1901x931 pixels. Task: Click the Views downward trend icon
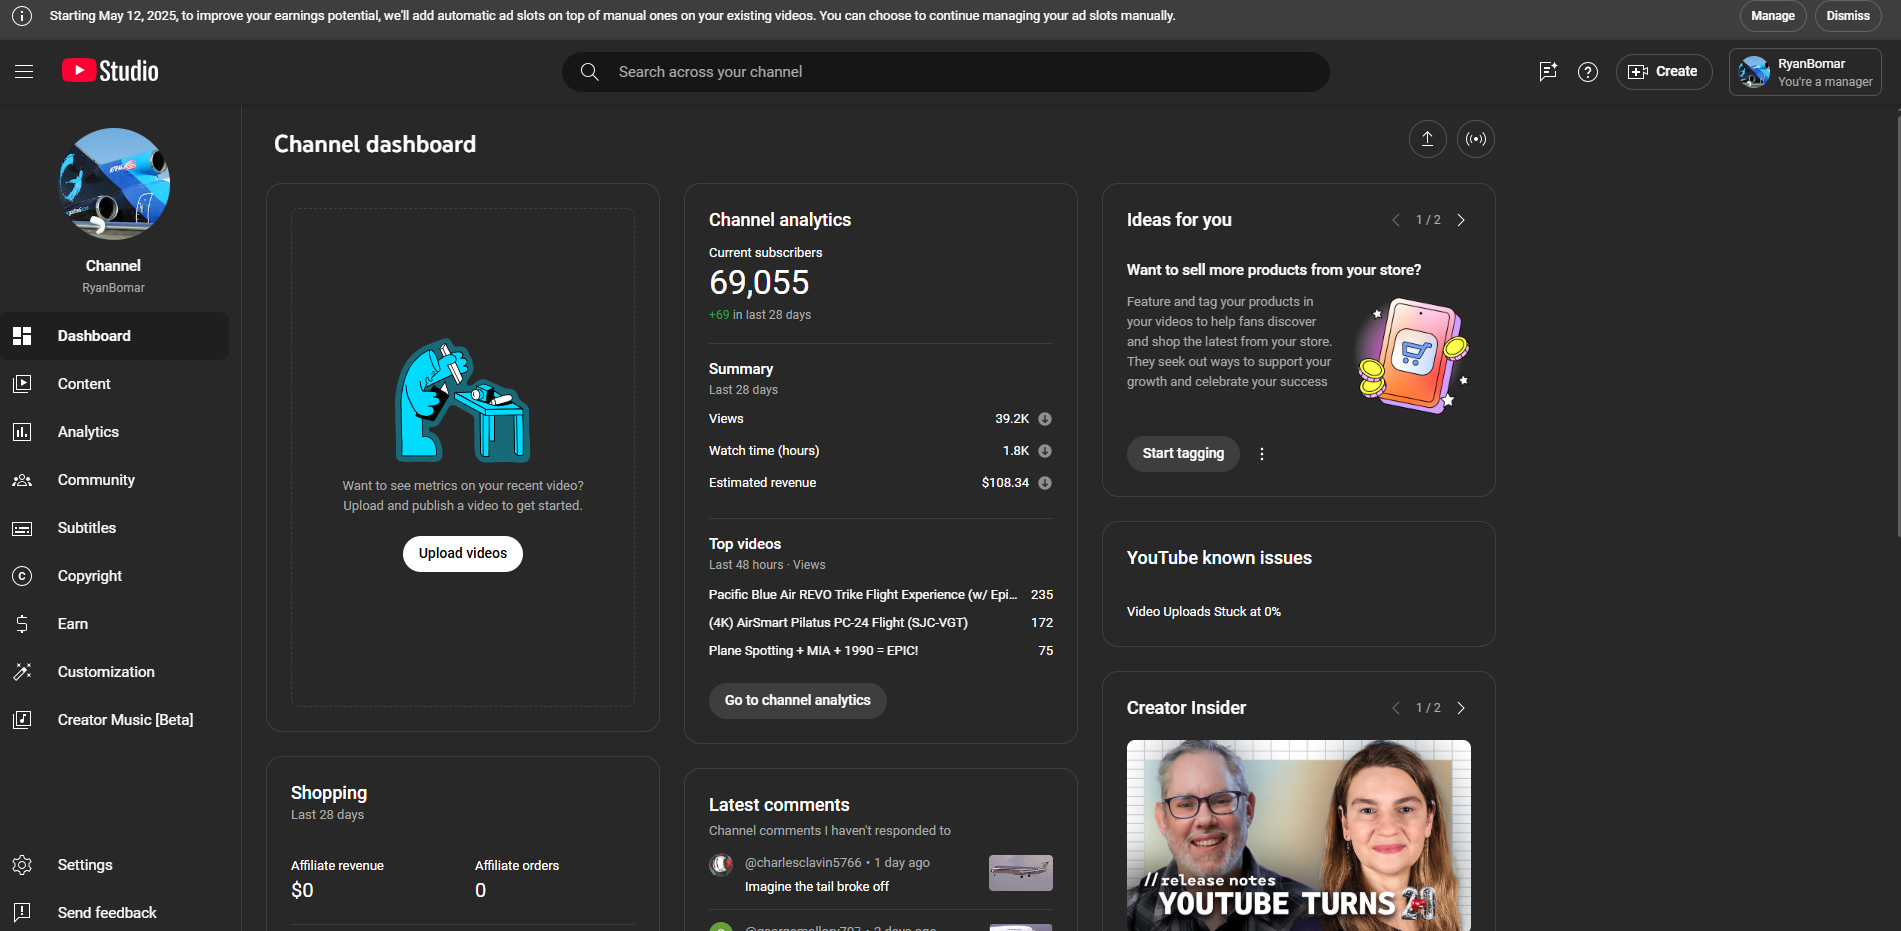(1045, 419)
